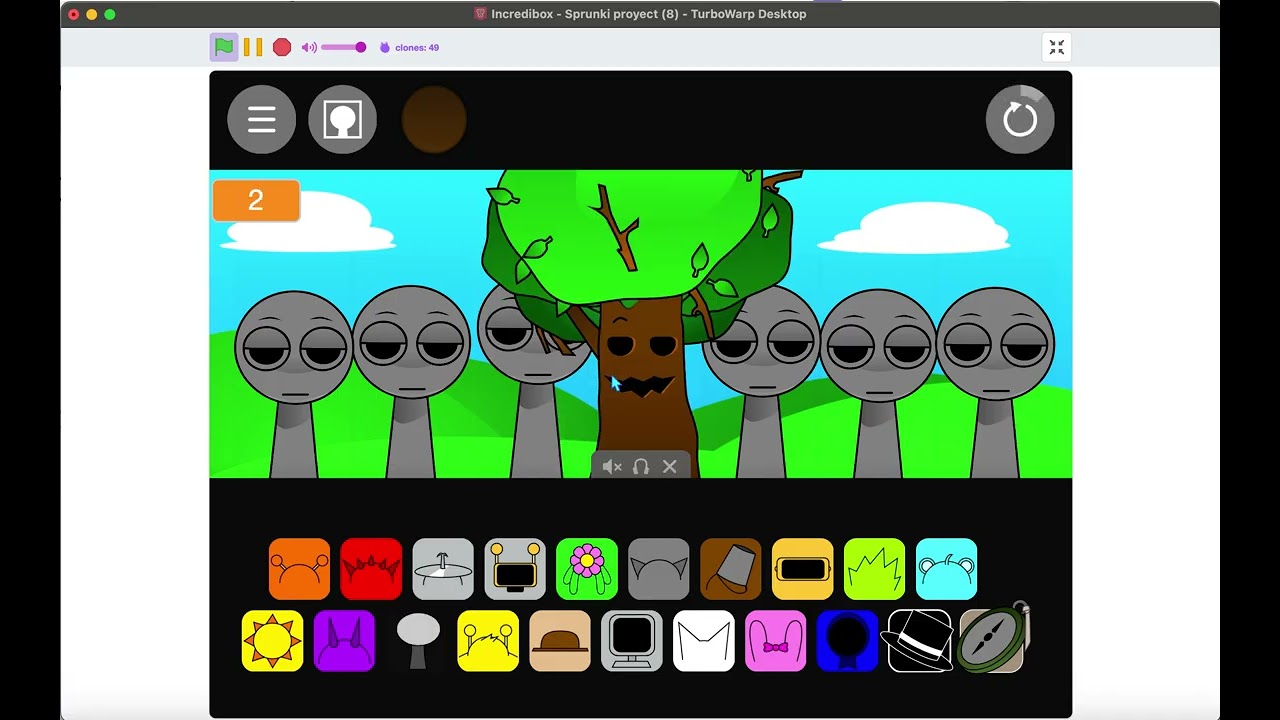The width and height of the screenshot is (1280, 720).
Task: Pick the gray cat-eared character icon
Action: coord(659,569)
